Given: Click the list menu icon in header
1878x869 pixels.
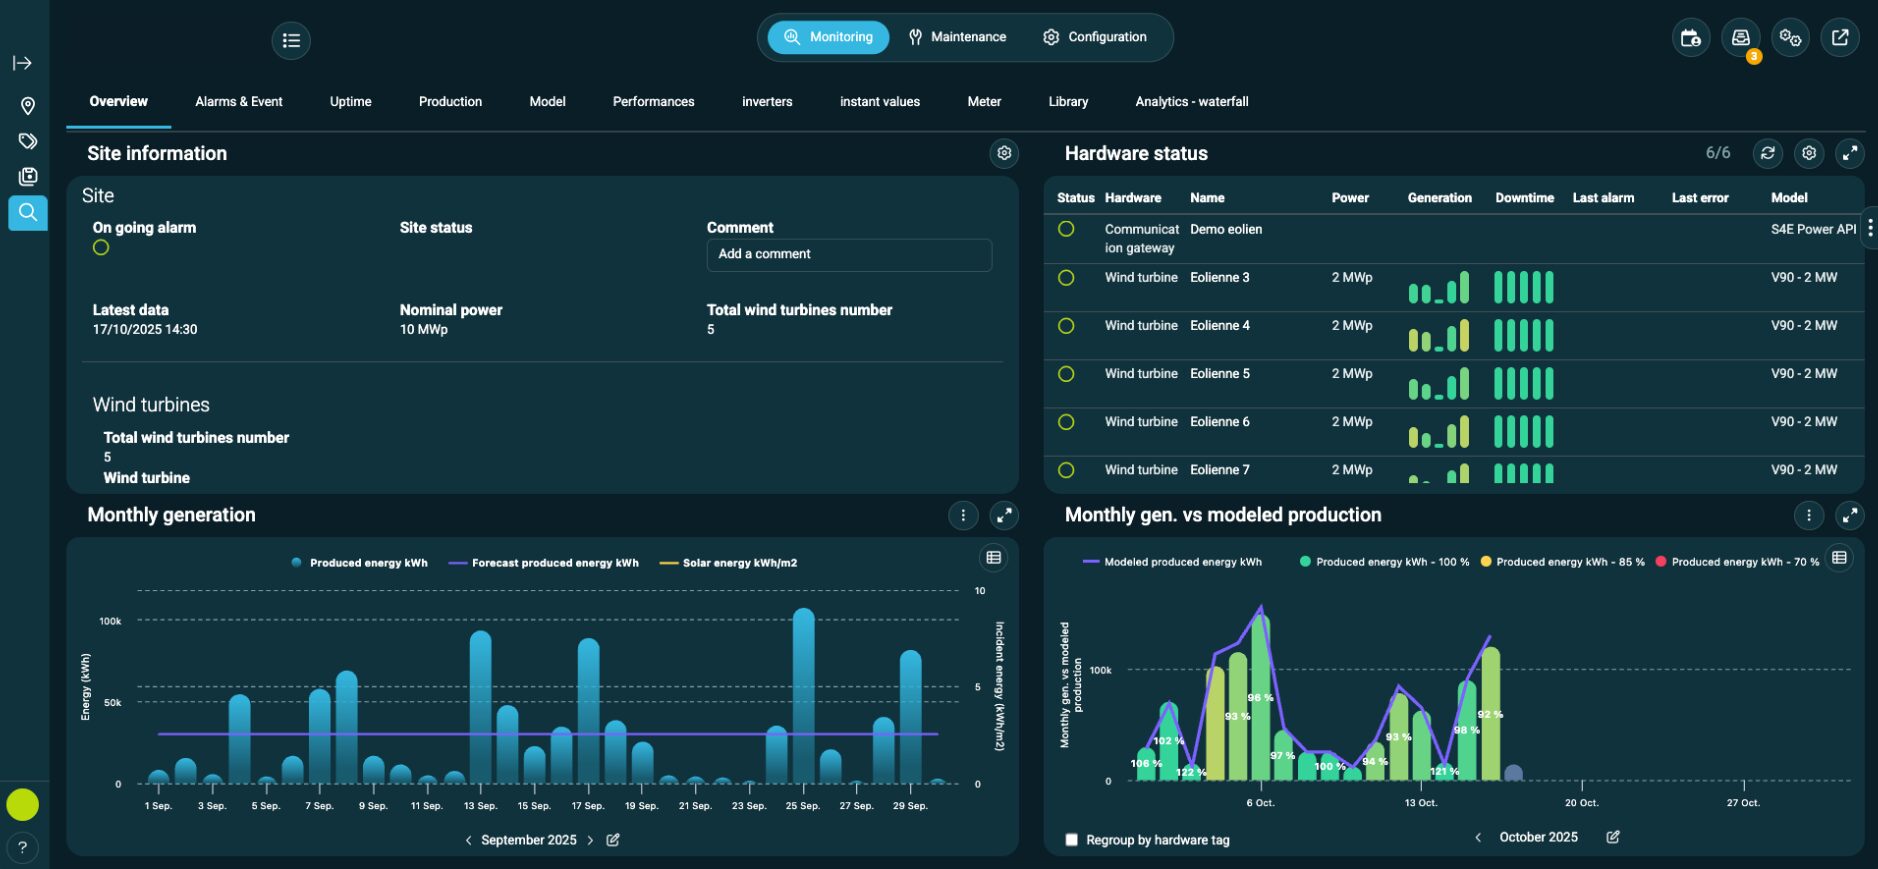Looking at the screenshot, I should 291,41.
